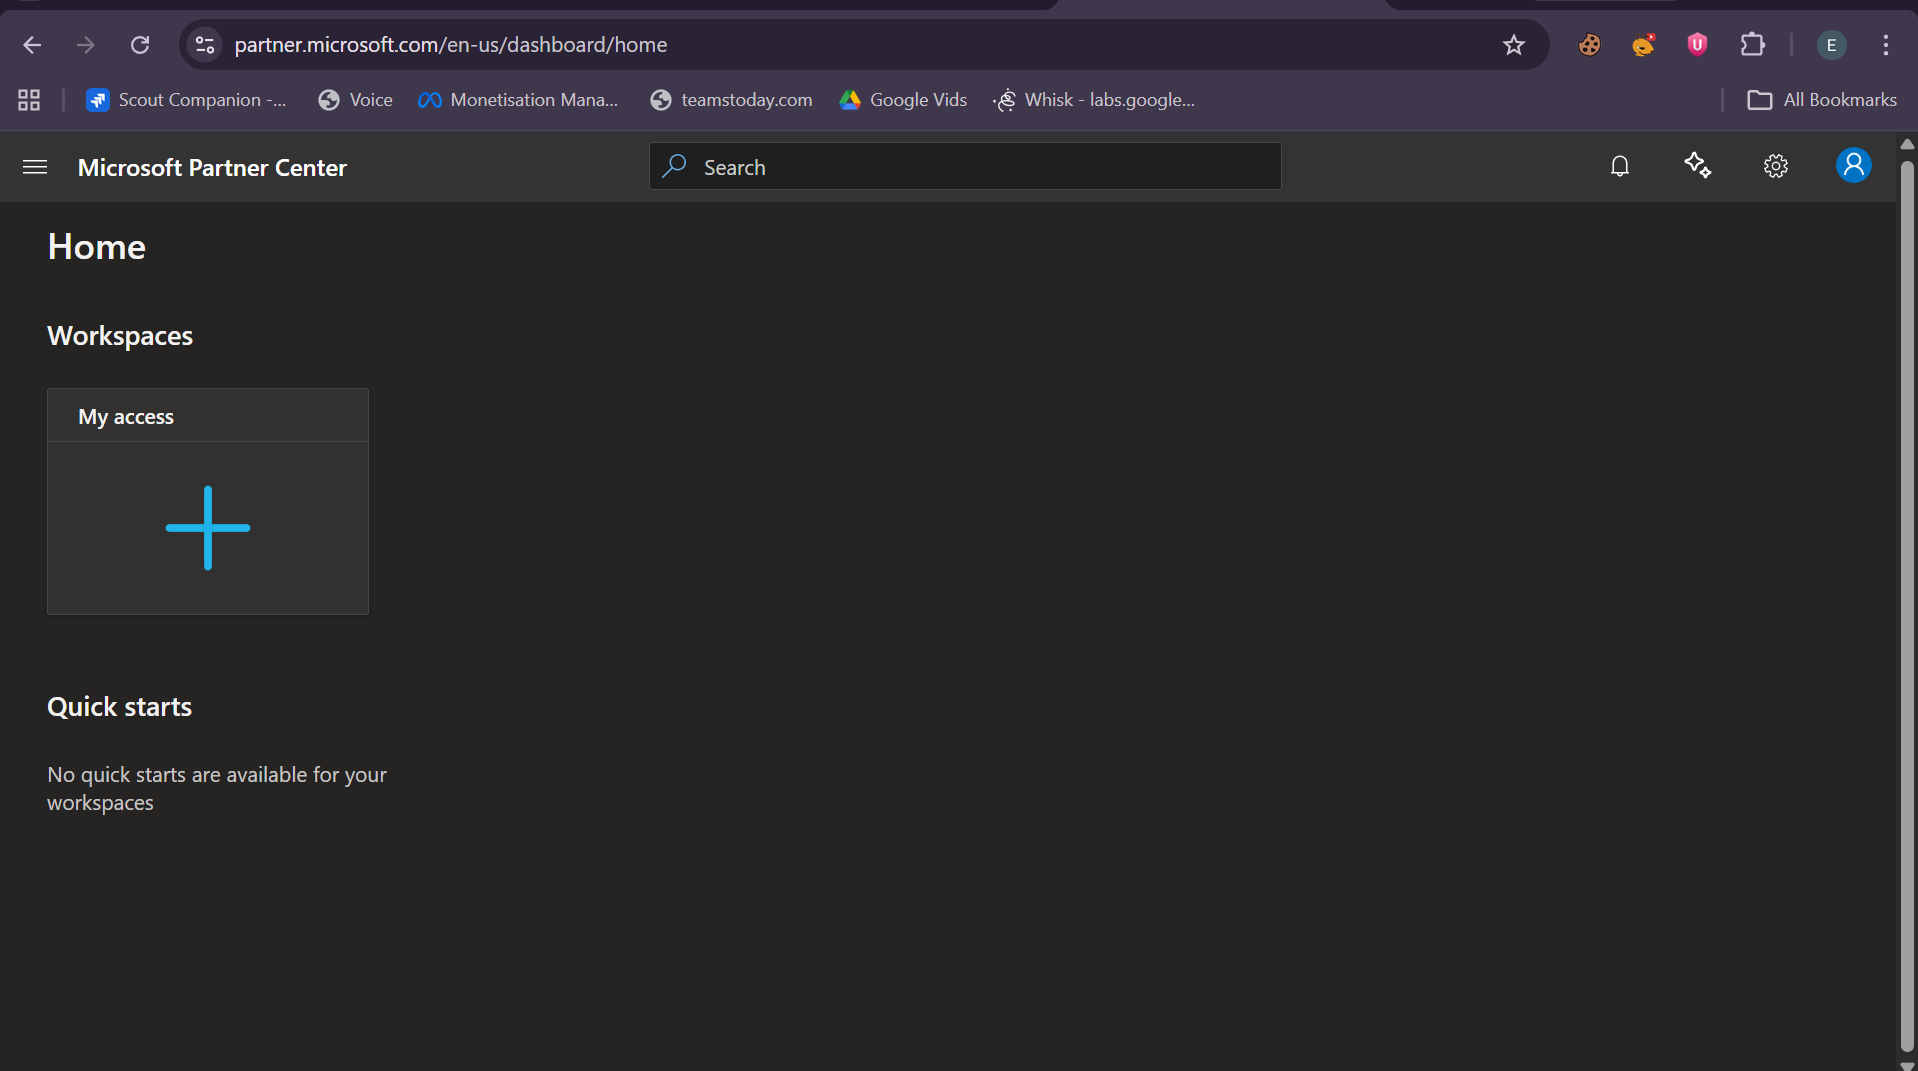Open the uBlock shield extension
The image size is (1918, 1071).
click(x=1697, y=45)
